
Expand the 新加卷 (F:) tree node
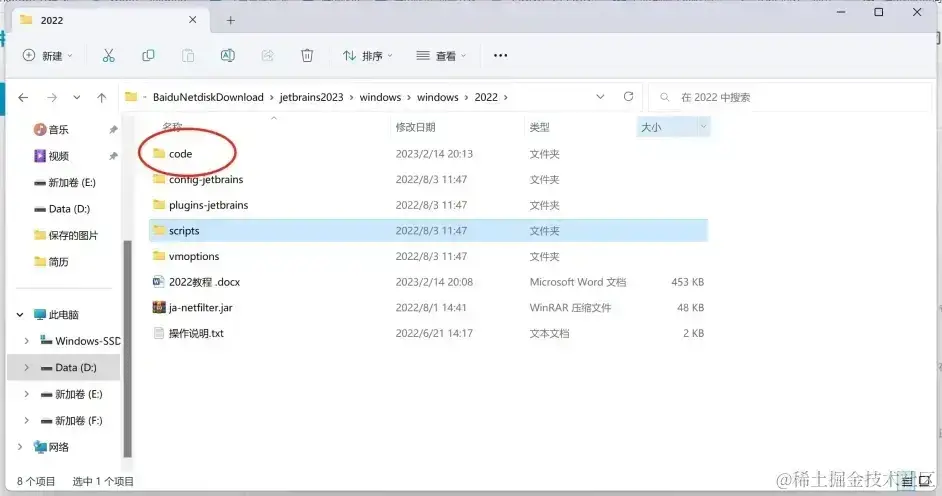click(26, 420)
